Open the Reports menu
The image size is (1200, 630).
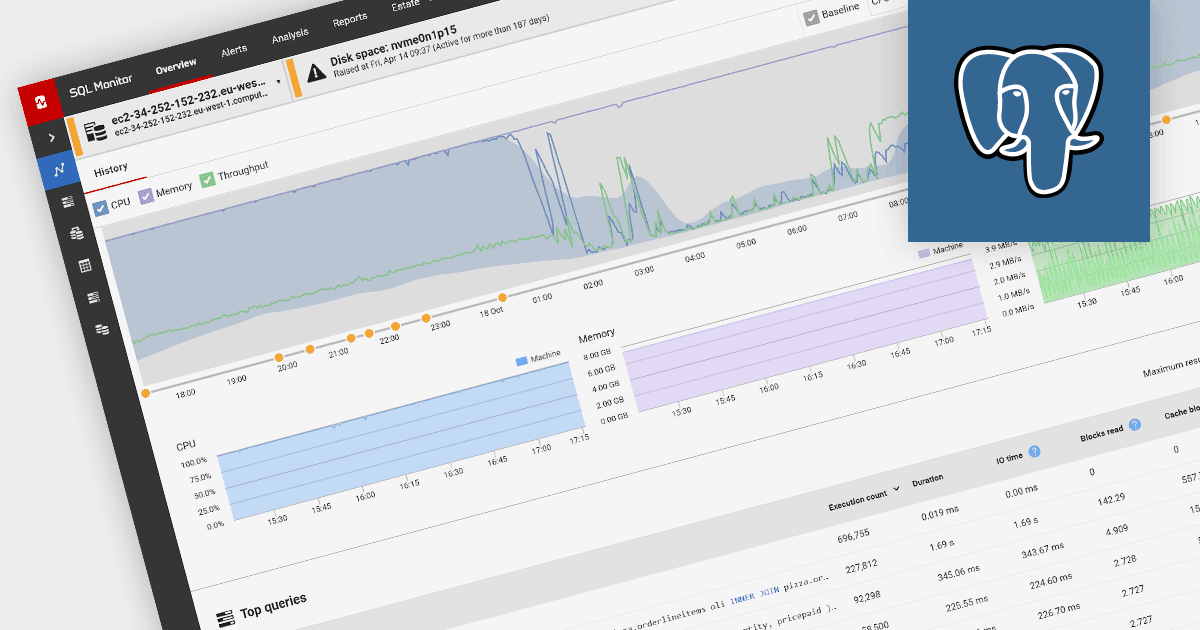tap(350, 20)
